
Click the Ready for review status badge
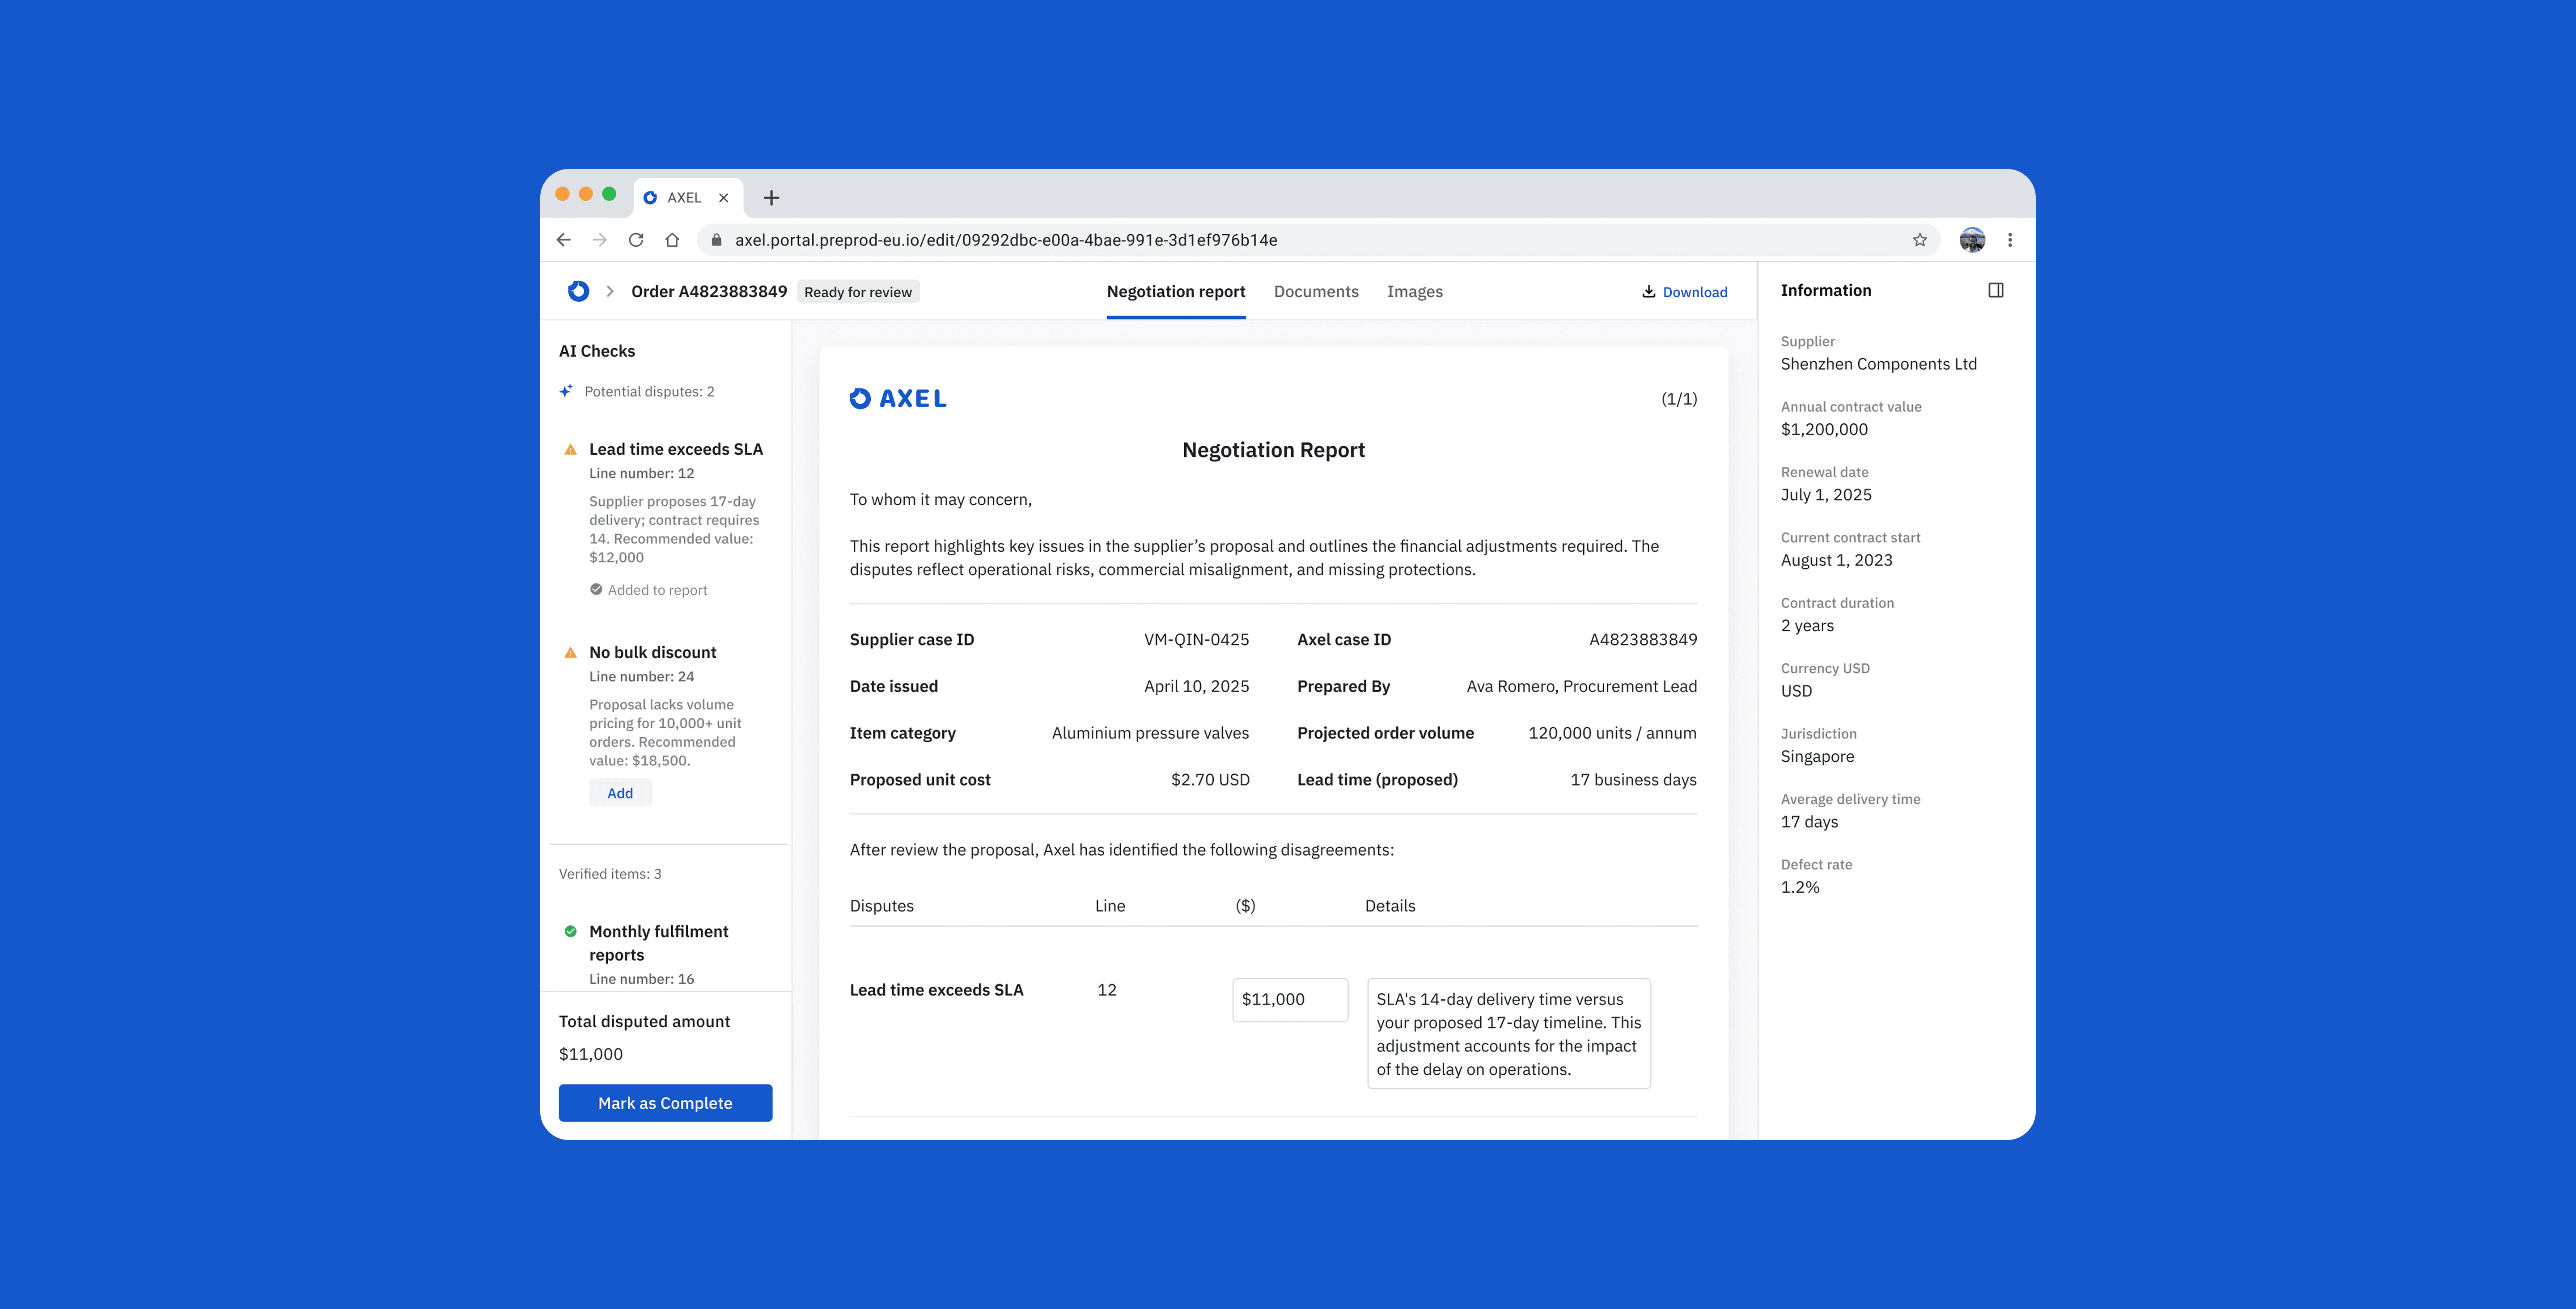click(x=858, y=292)
